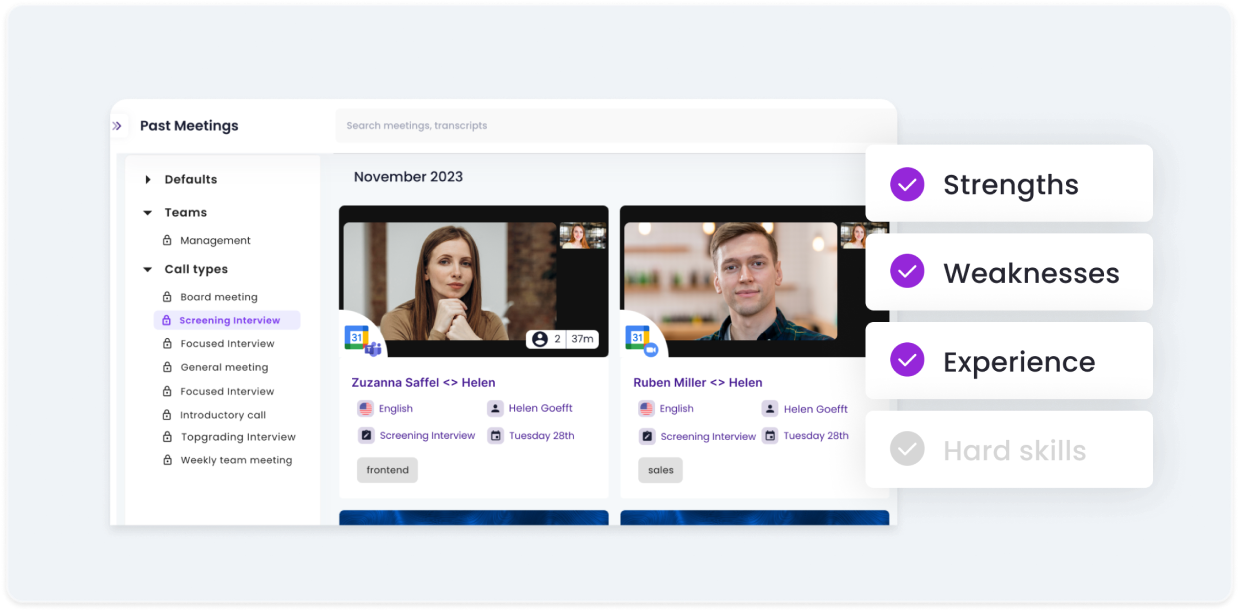Viewport: 1239px width, 611px height.
Task: Select Screening Interview call type in sidebar
Action: tap(229, 321)
